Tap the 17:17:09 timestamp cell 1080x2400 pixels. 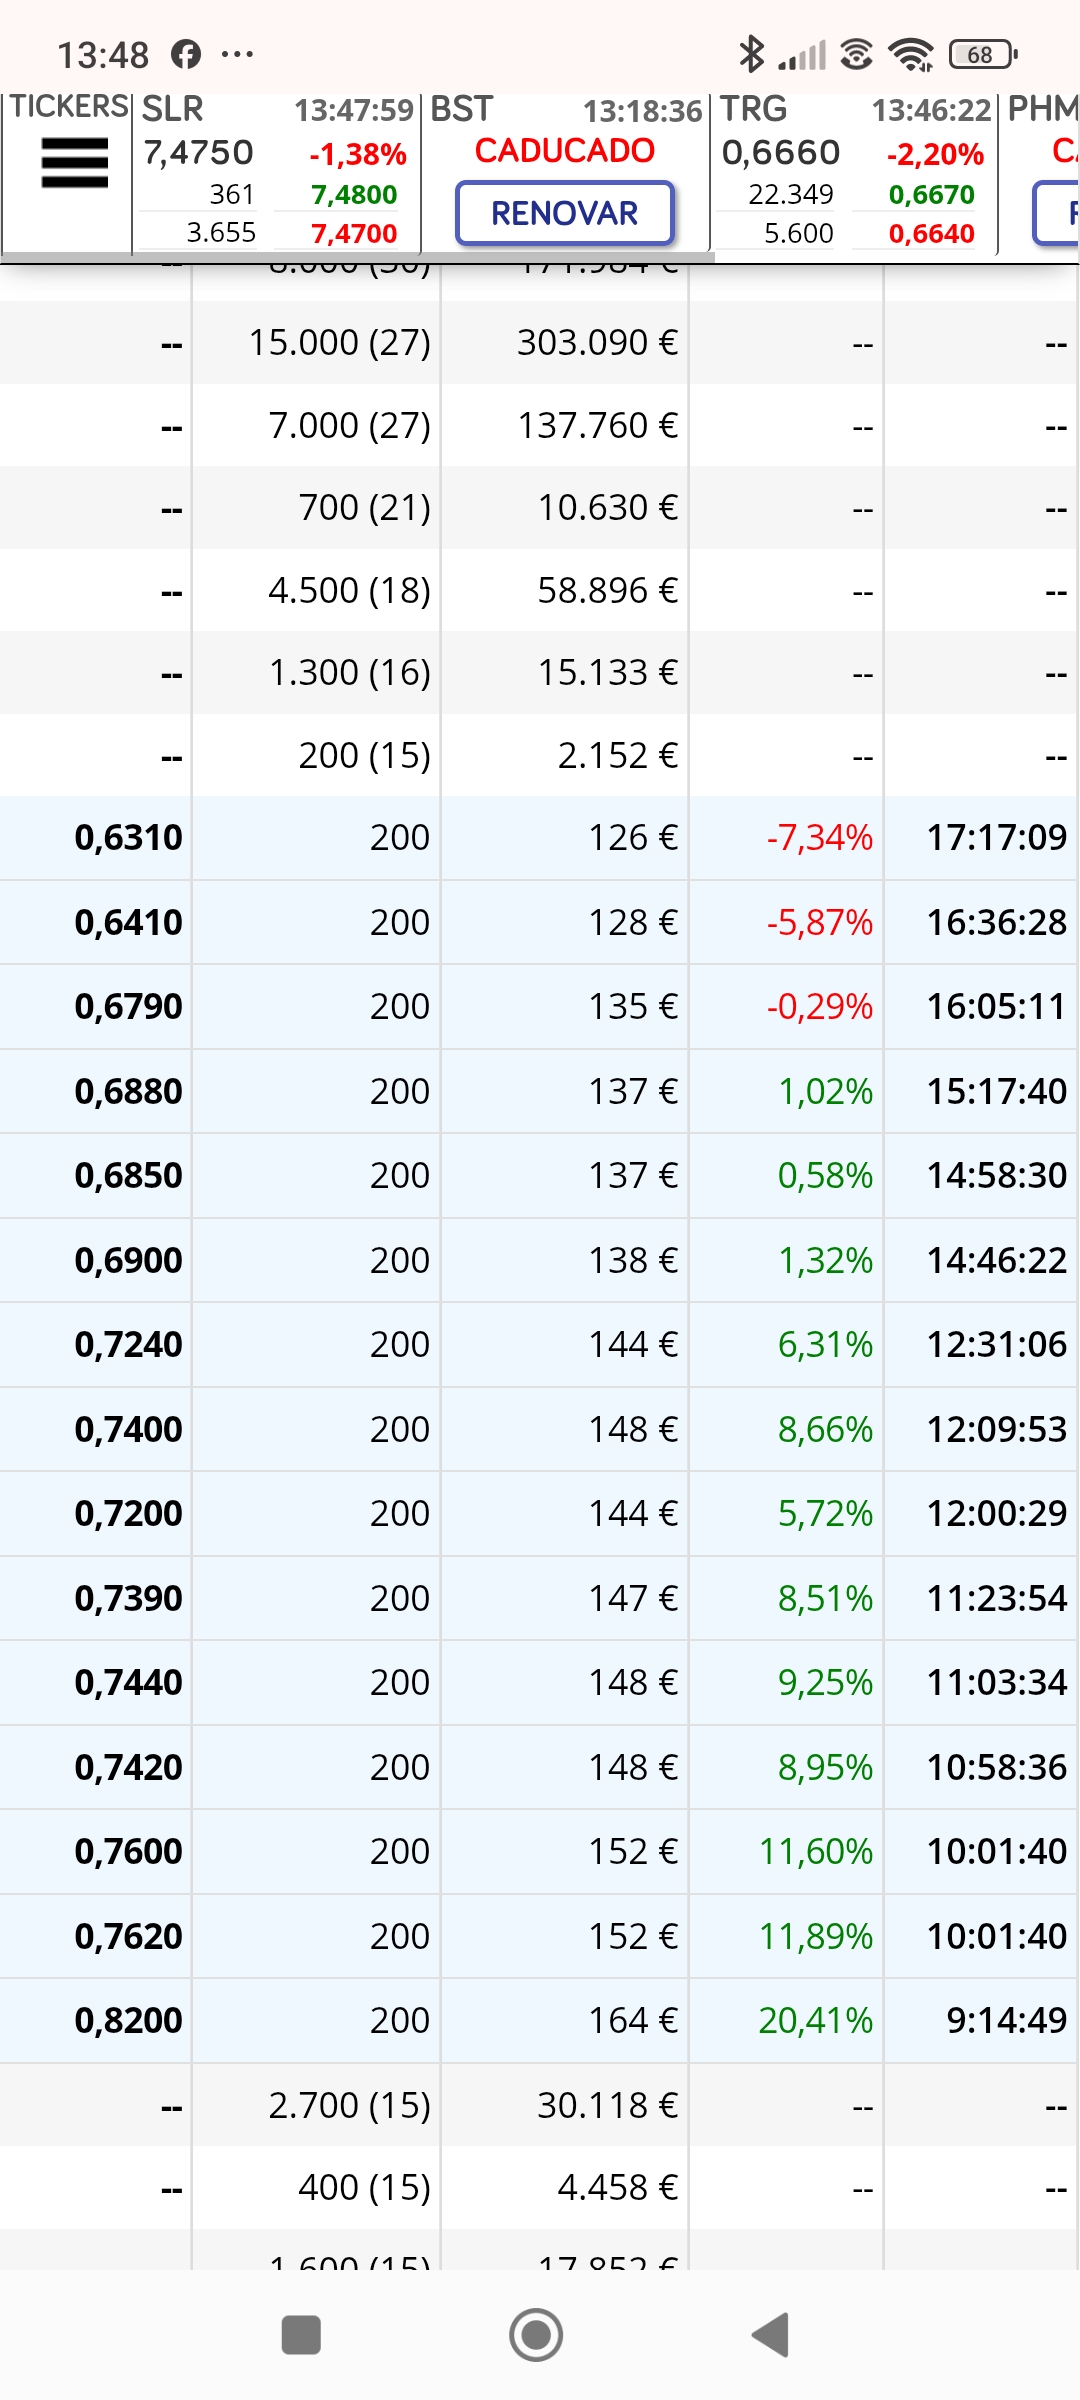[997, 838]
